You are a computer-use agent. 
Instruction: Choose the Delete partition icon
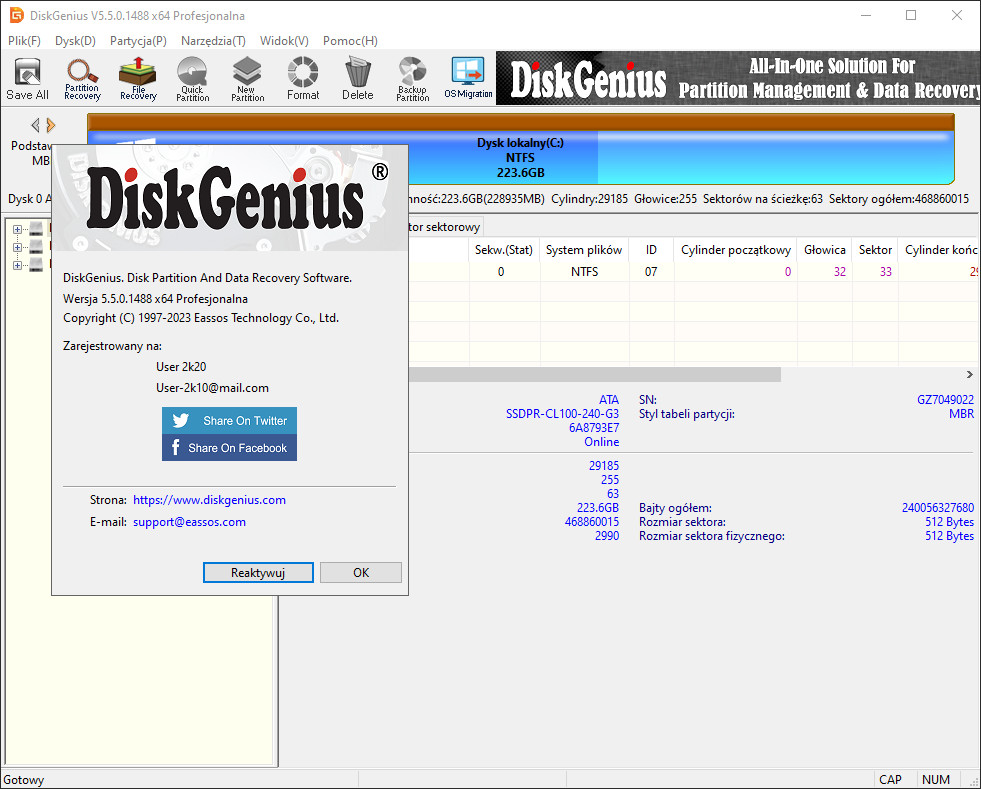[x=358, y=79]
